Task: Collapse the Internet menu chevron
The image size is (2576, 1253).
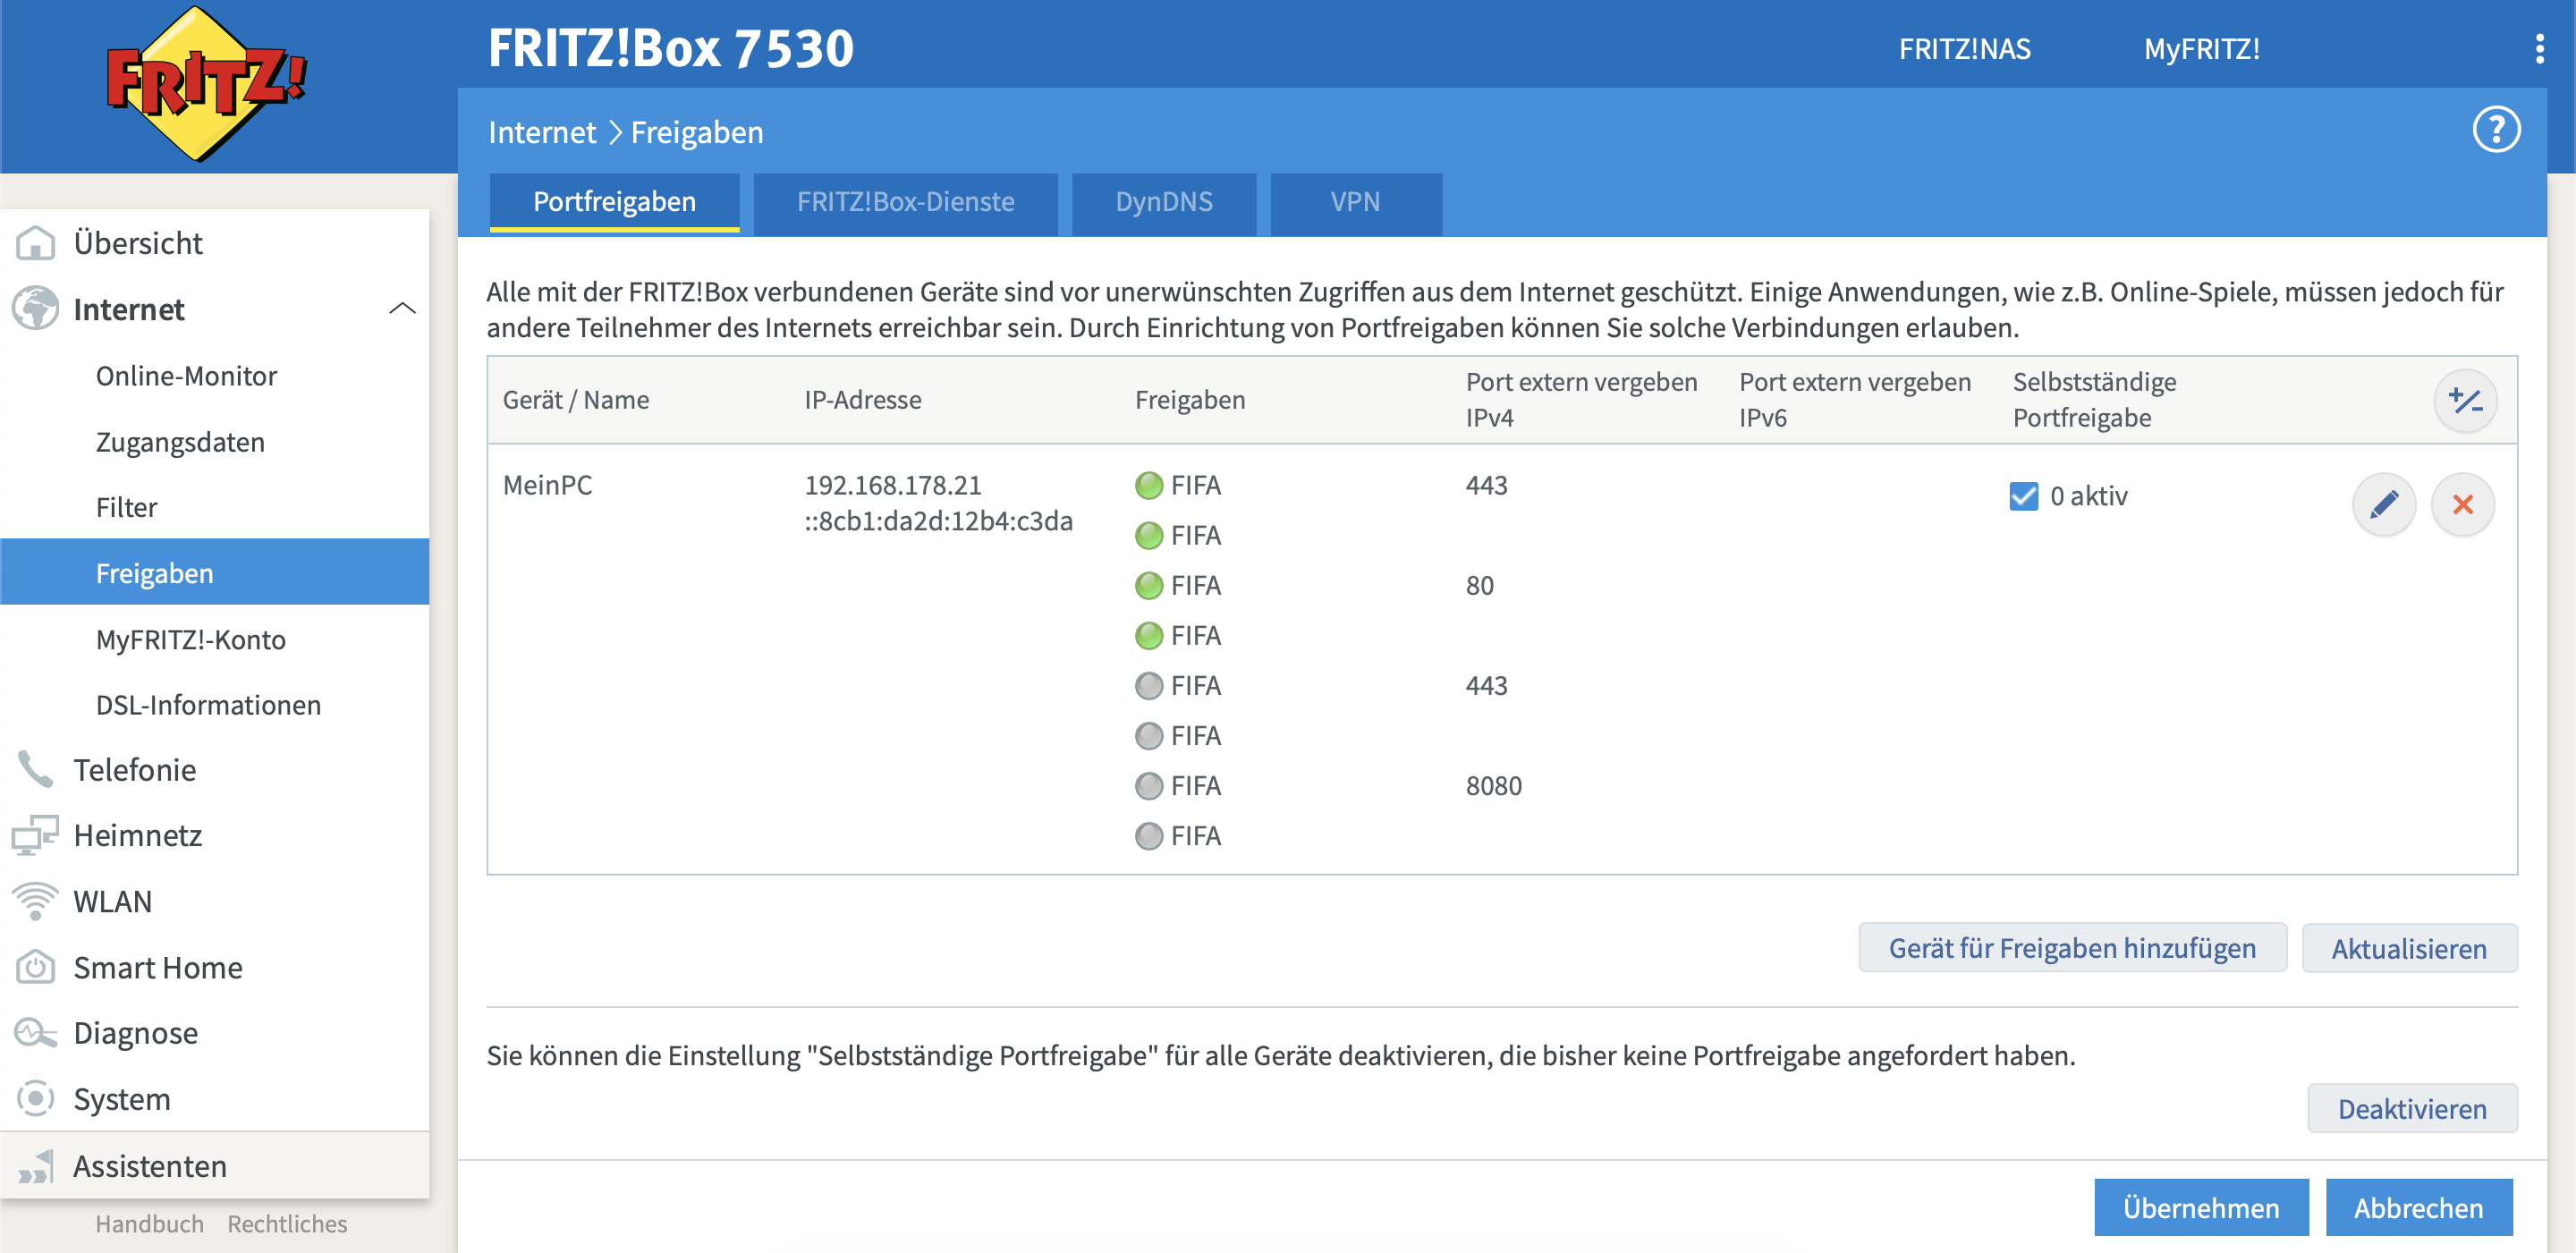Action: click(402, 308)
